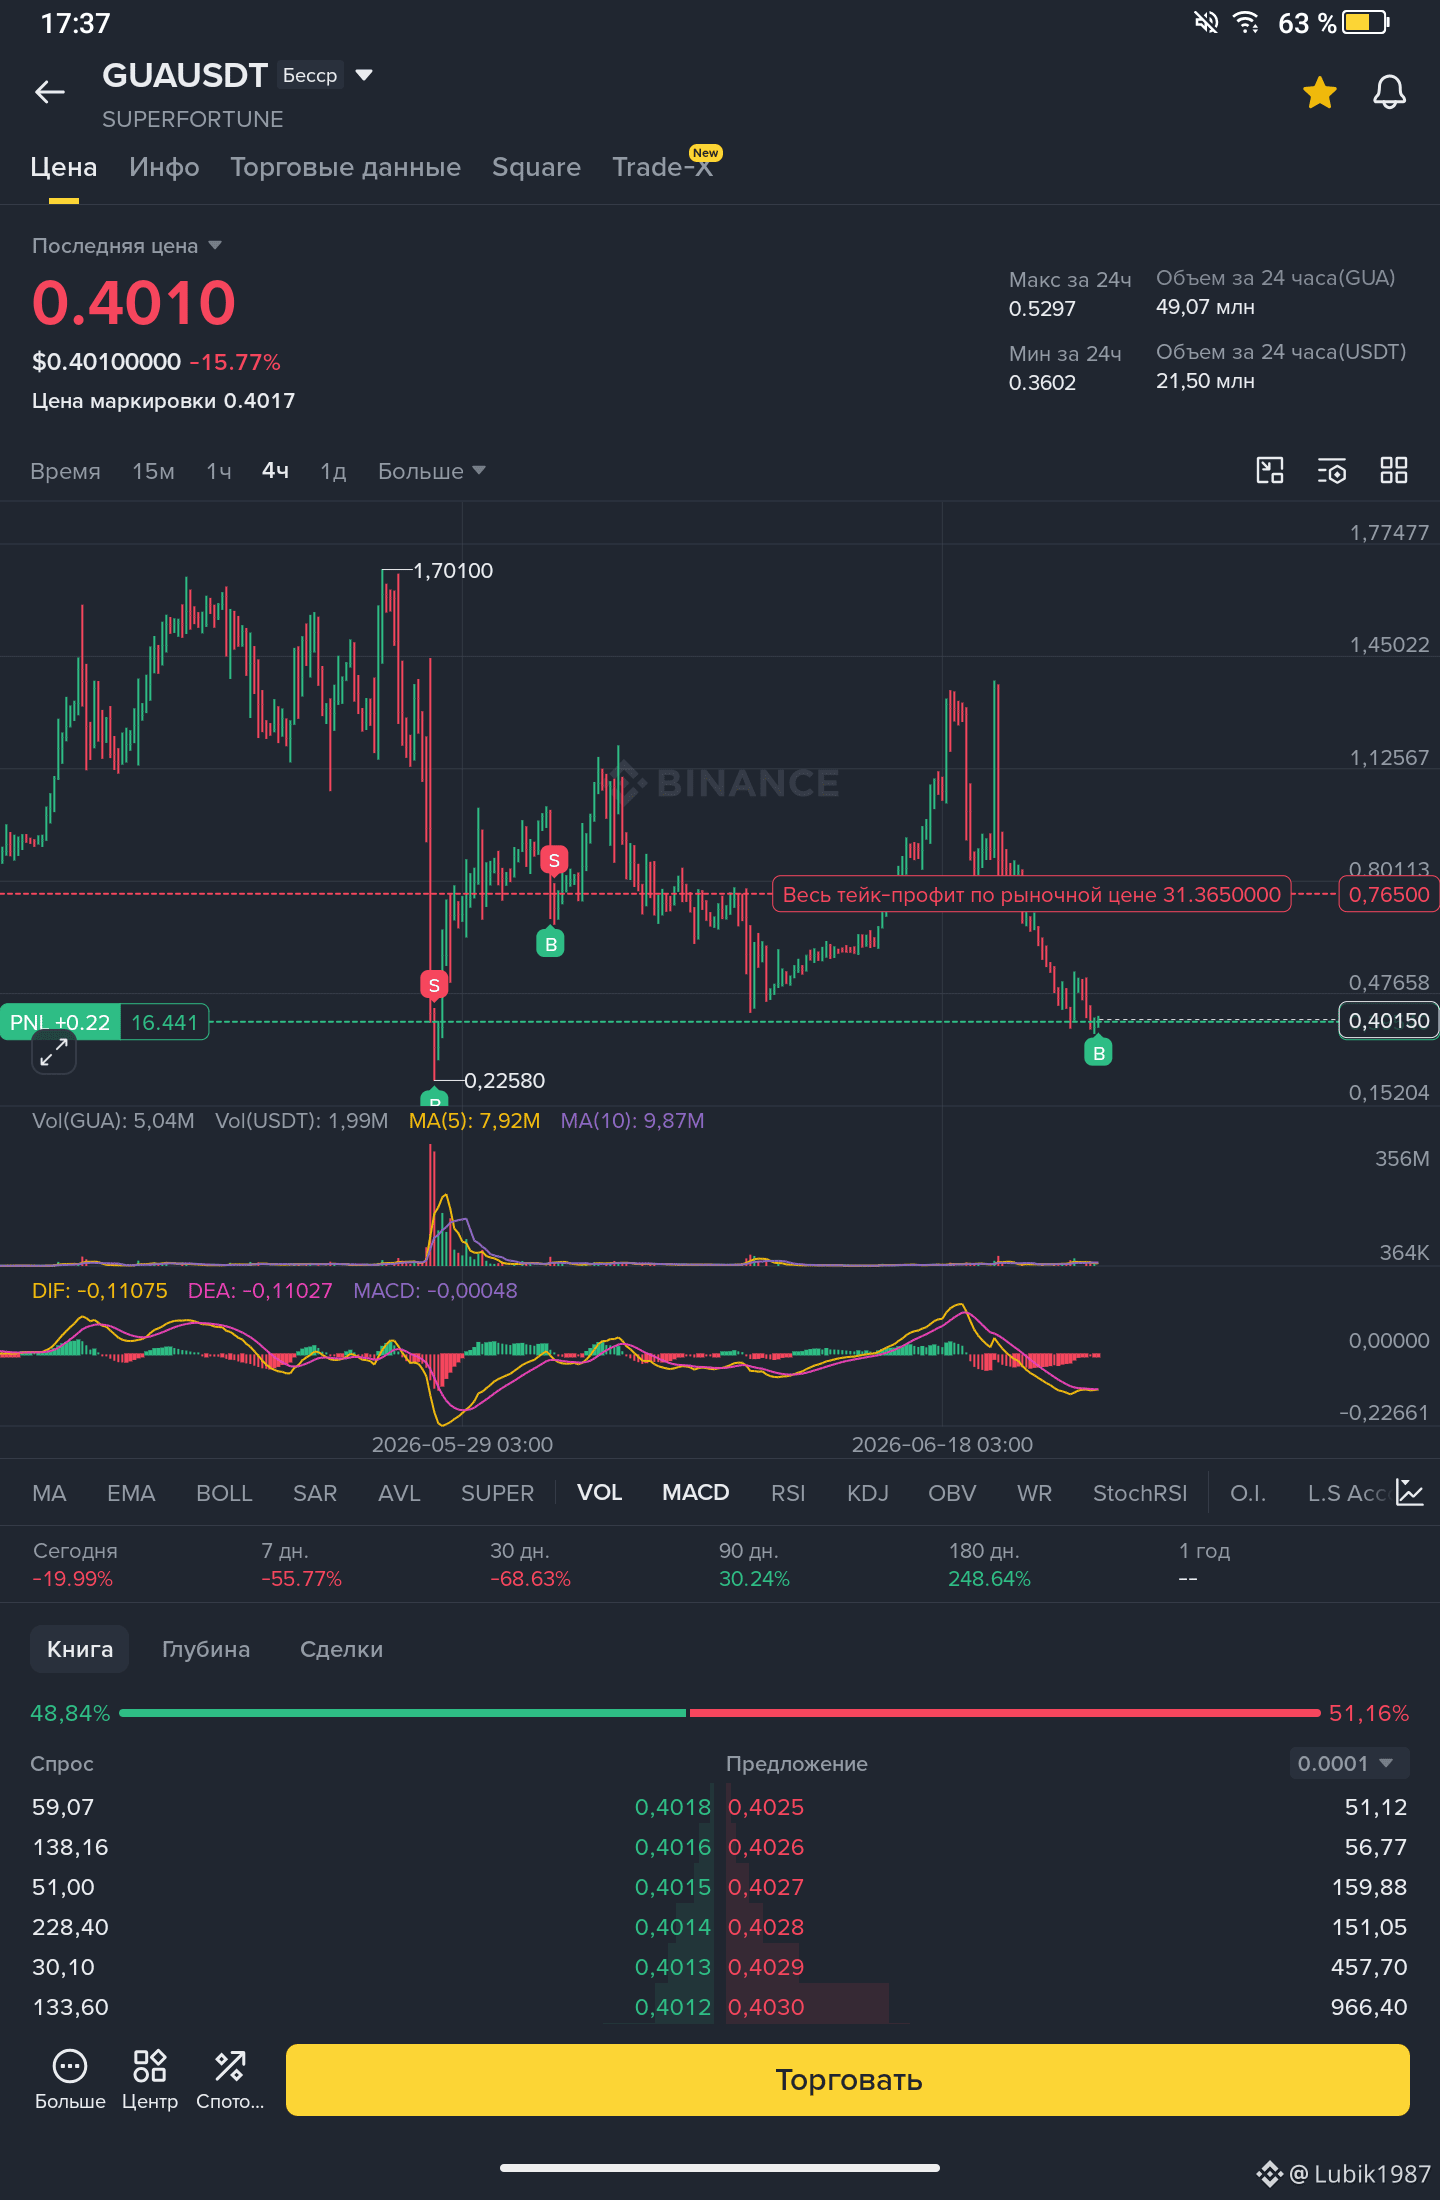Open the 0.0001 price precision dropdown
The width and height of the screenshot is (1440, 2200).
(x=1349, y=1763)
